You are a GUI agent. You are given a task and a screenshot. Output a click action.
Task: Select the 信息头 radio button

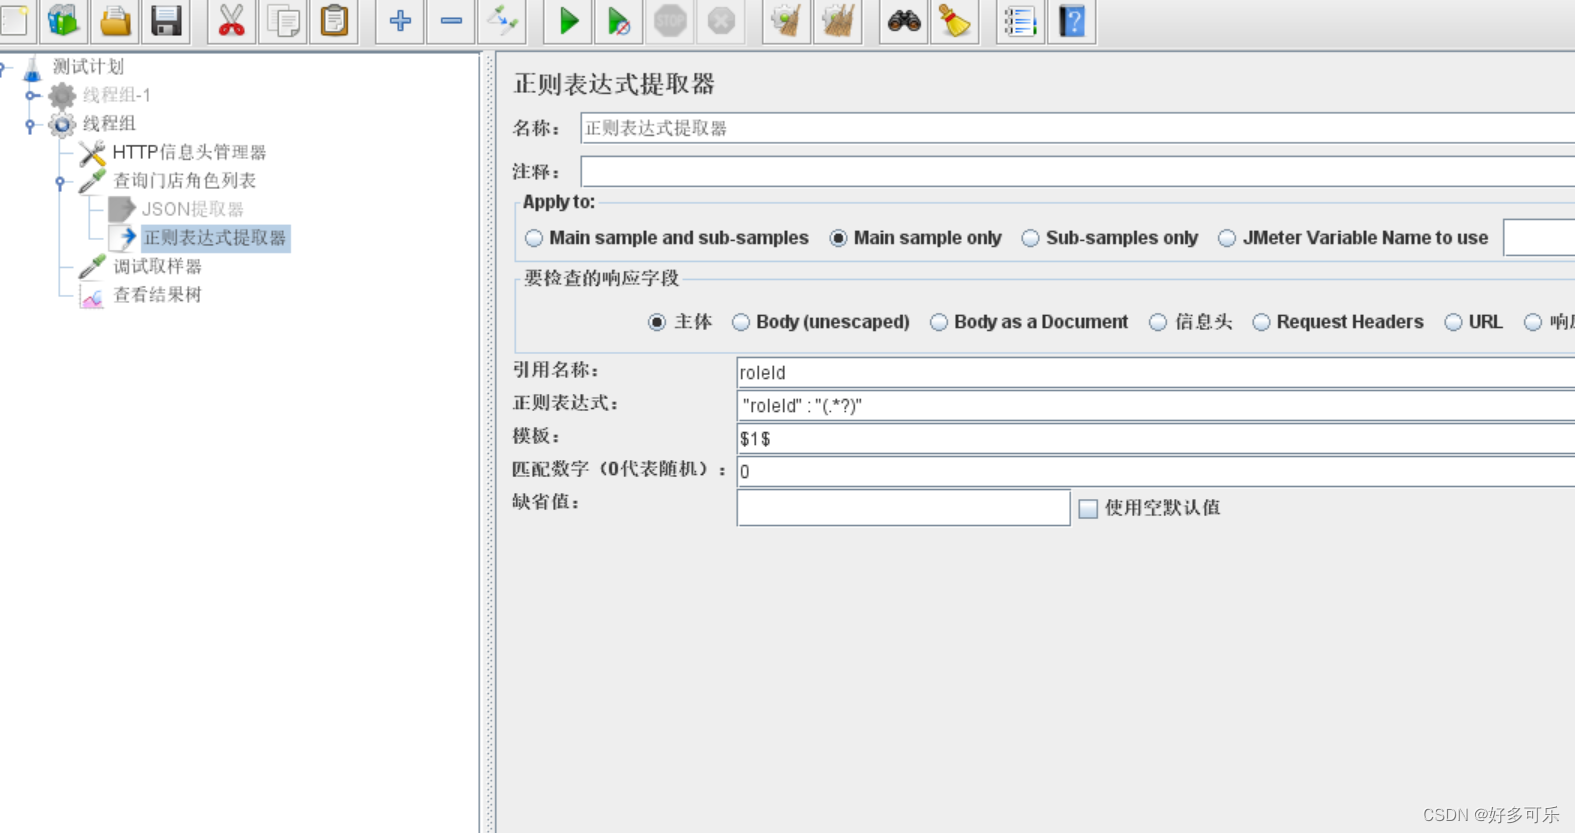pos(1158,322)
